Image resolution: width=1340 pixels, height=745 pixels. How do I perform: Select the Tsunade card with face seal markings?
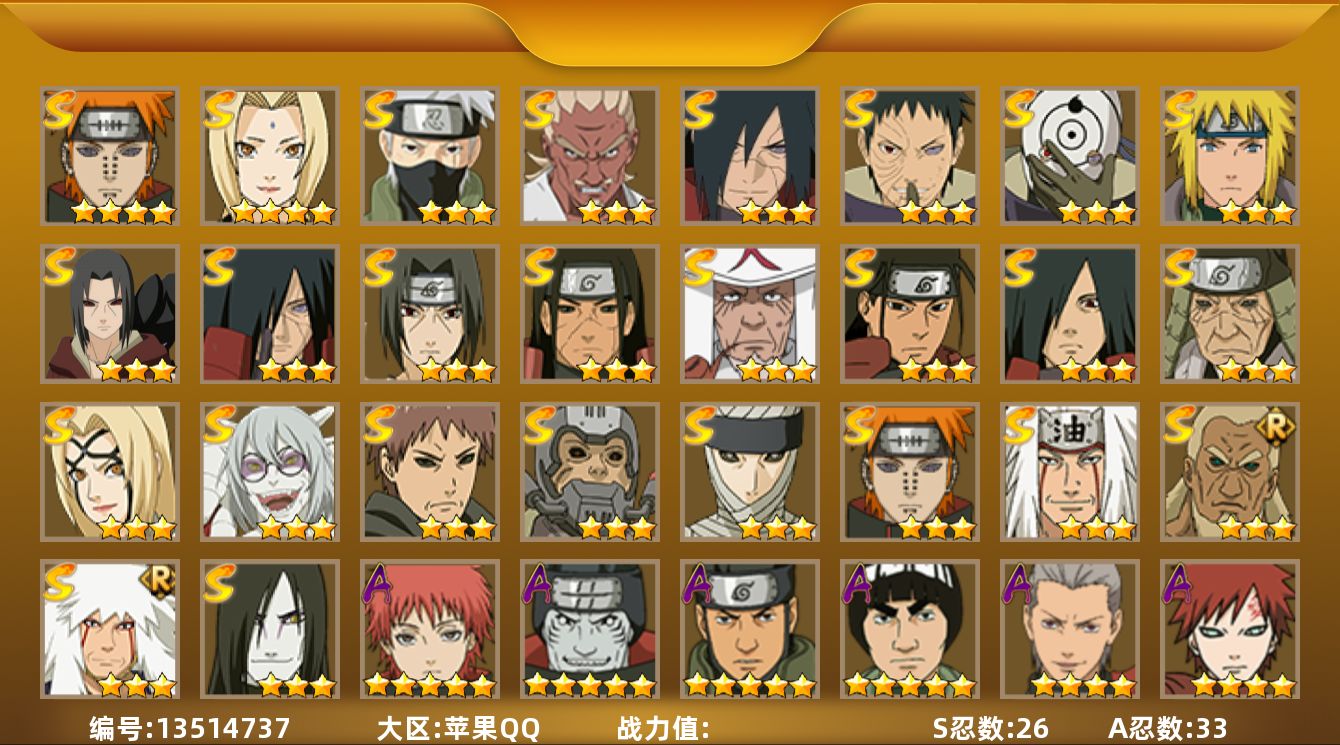(110, 472)
